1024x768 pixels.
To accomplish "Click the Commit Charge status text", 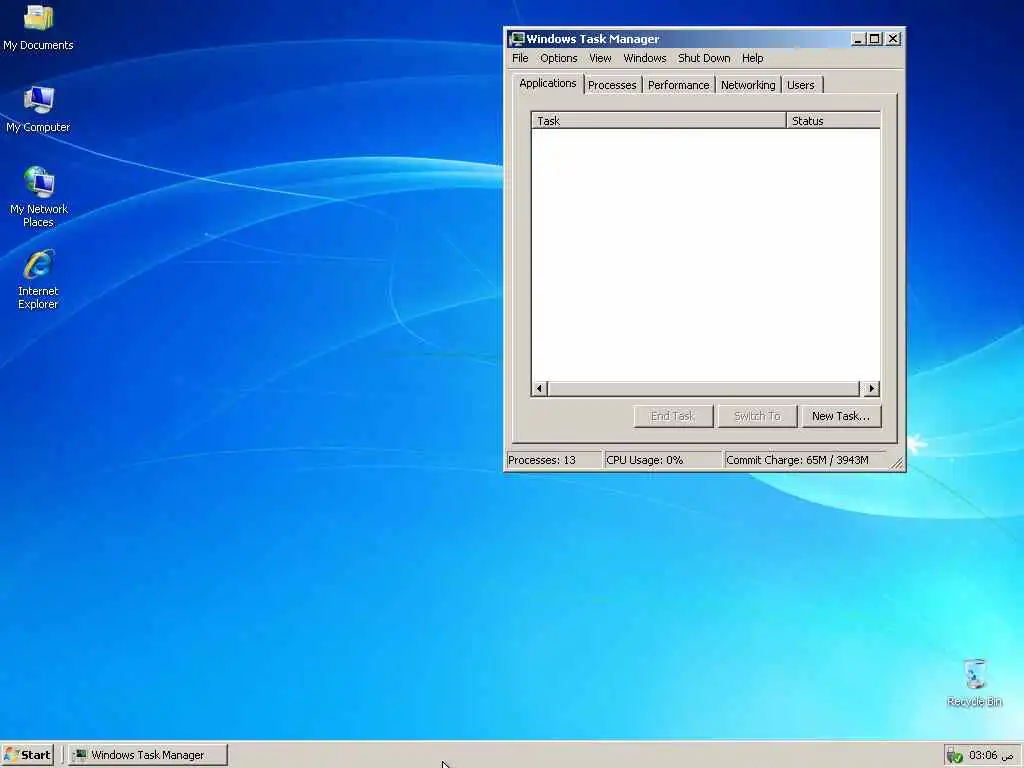I will click(797, 460).
